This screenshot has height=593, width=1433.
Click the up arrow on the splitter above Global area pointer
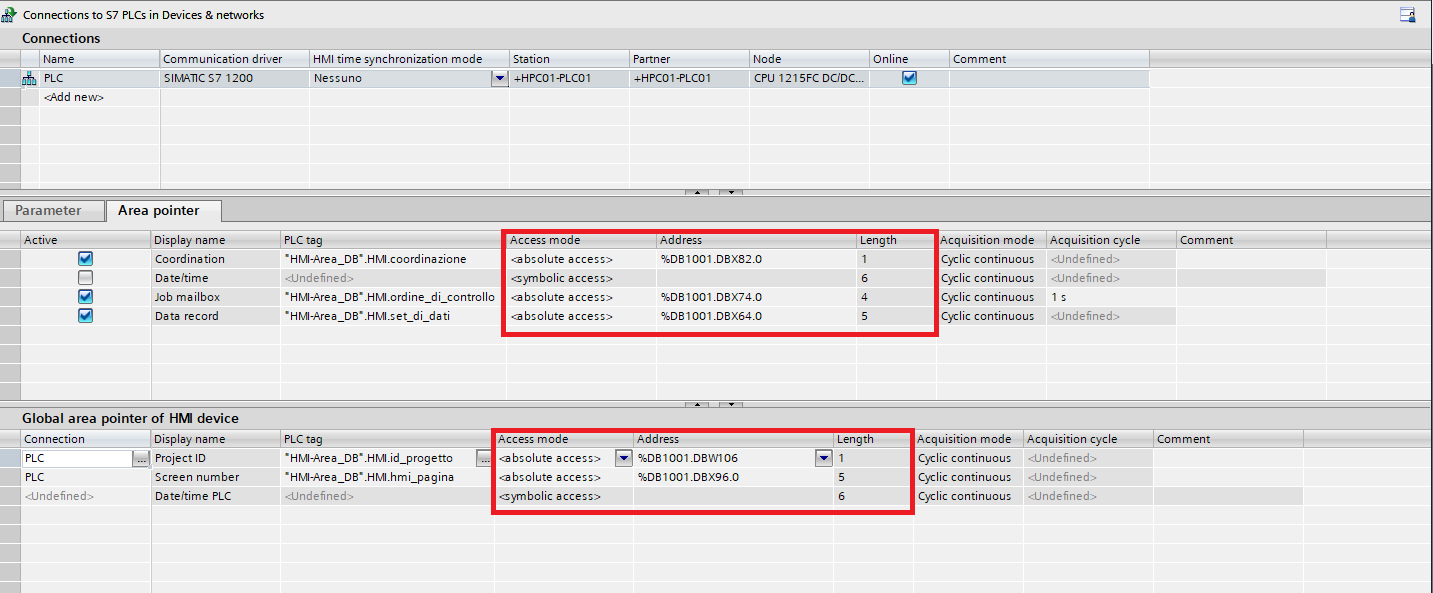(x=696, y=404)
